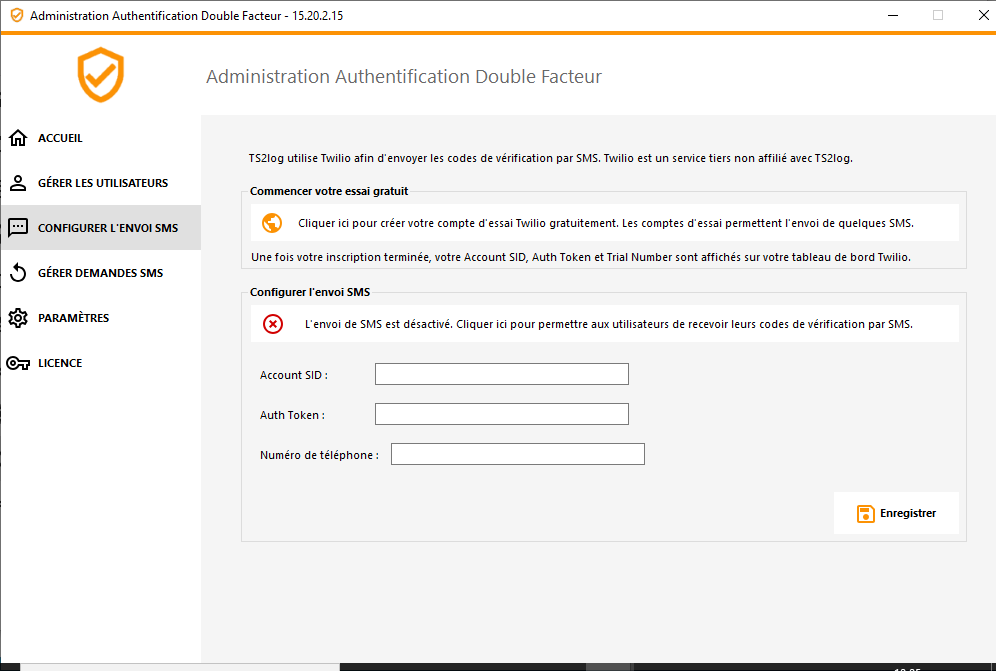
Task: Click the red X disabled SMS icon
Action: point(273,324)
